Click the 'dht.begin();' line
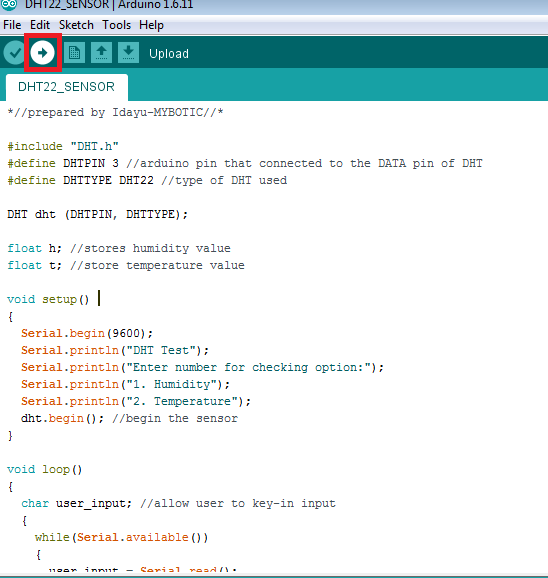 point(129,418)
